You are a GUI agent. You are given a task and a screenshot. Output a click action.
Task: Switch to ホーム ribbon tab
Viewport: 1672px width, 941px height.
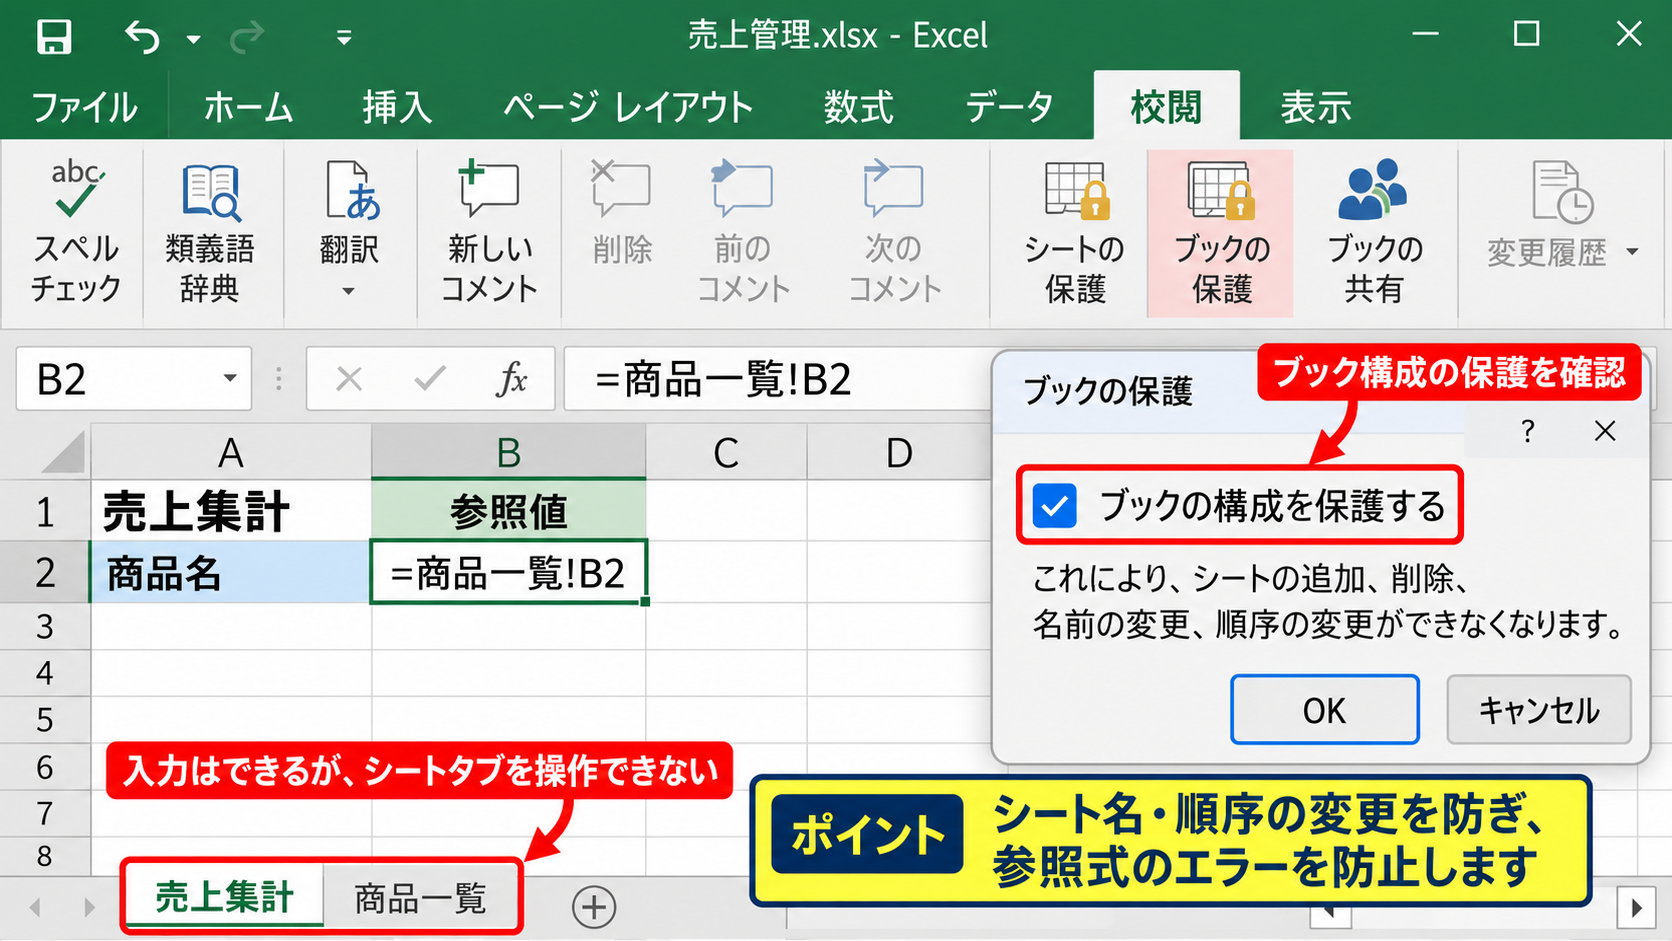[x=248, y=107]
